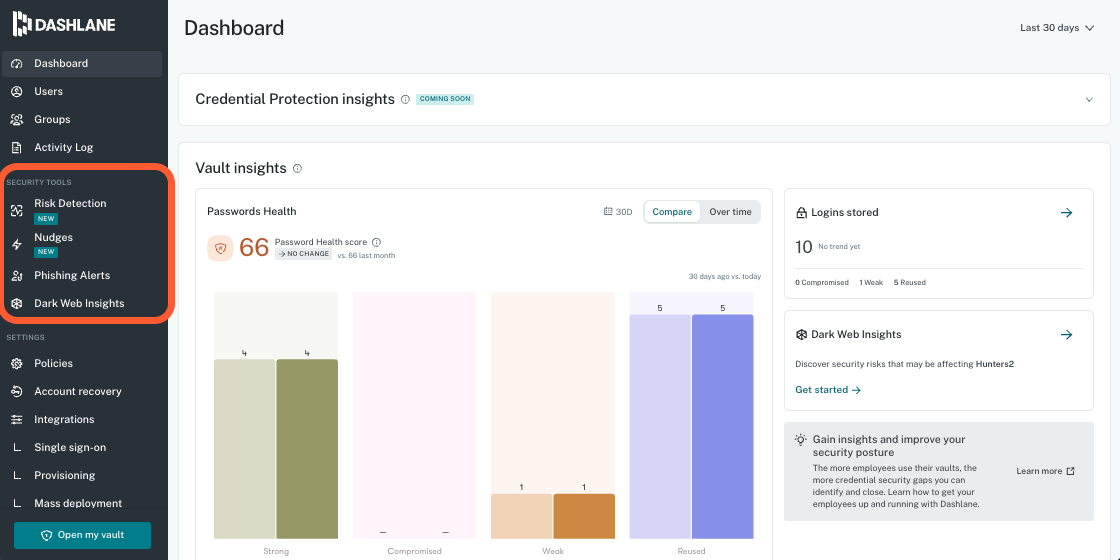Click the Users person icon
The image size is (1120, 560).
tap(18, 91)
